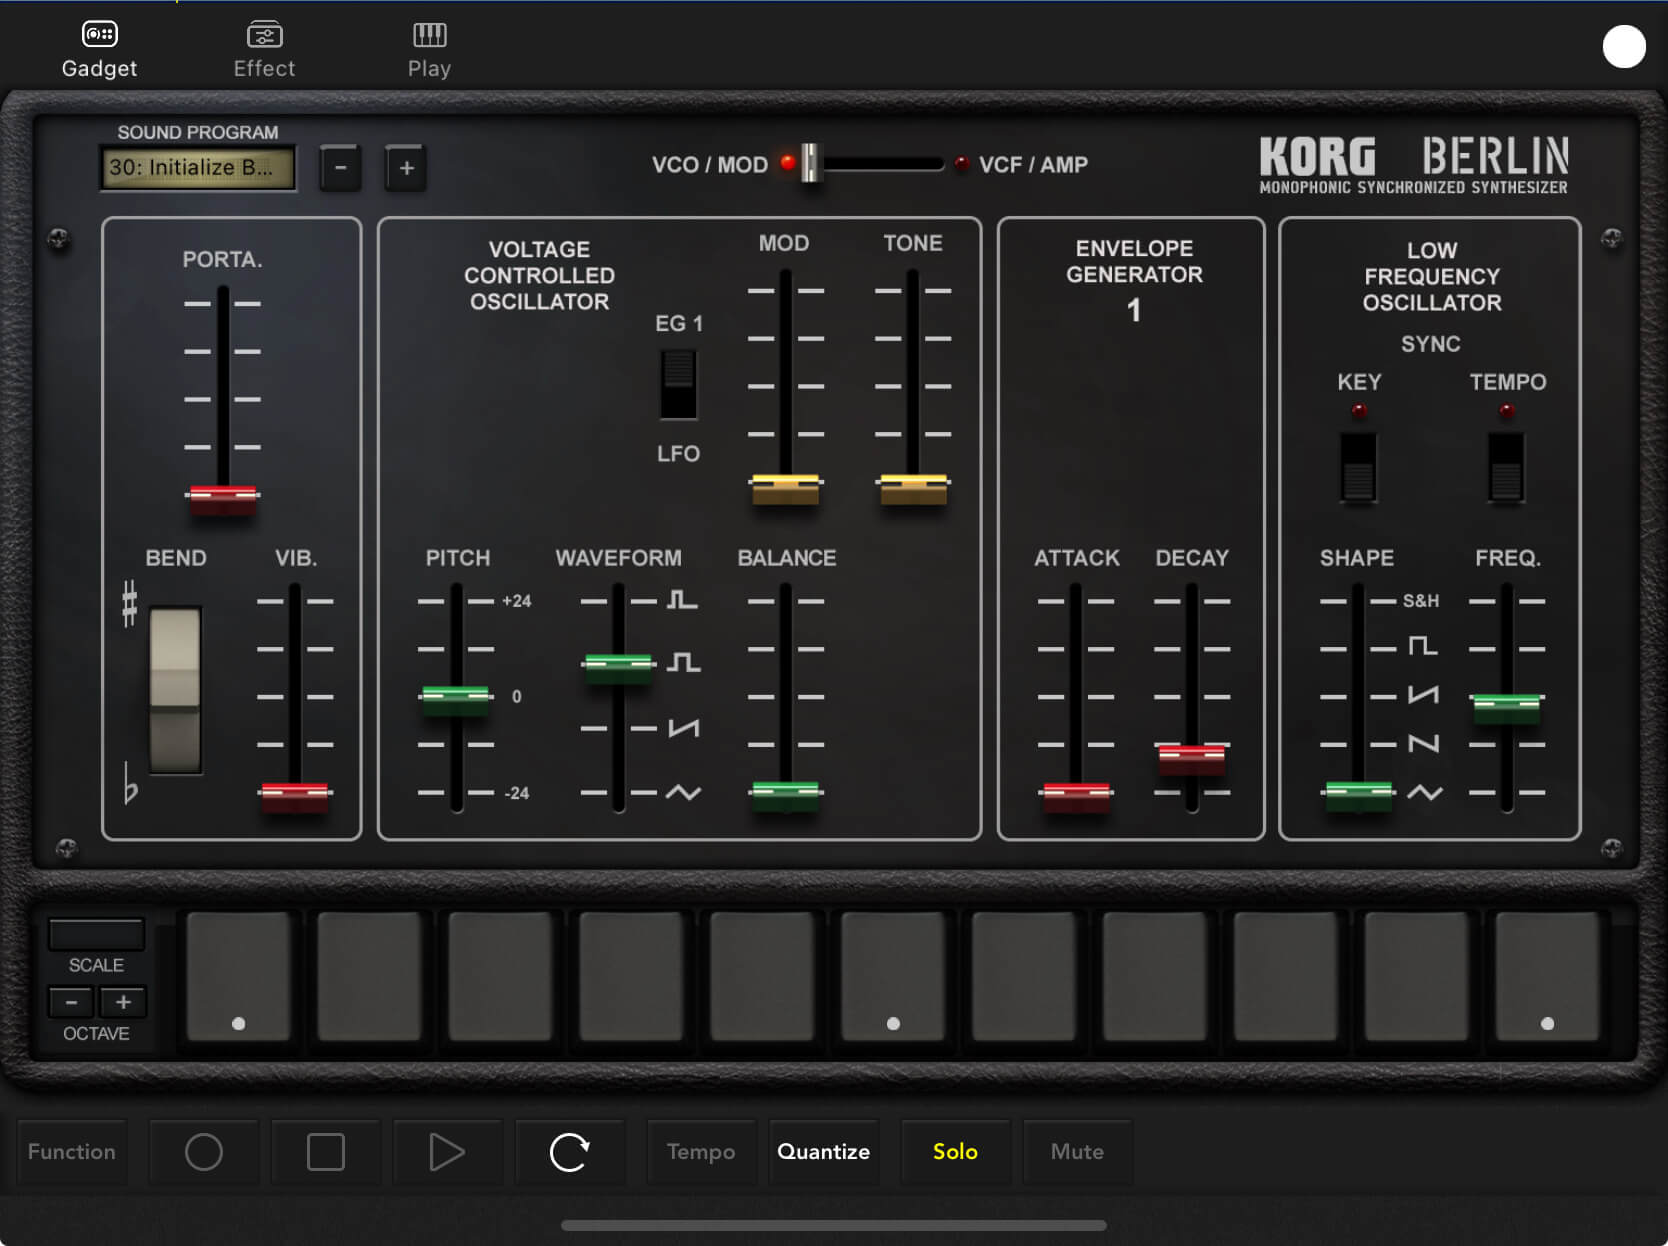The width and height of the screenshot is (1668, 1246).
Task: Toggle the LFO KEY sync switch
Action: [x=1358, y=467]
